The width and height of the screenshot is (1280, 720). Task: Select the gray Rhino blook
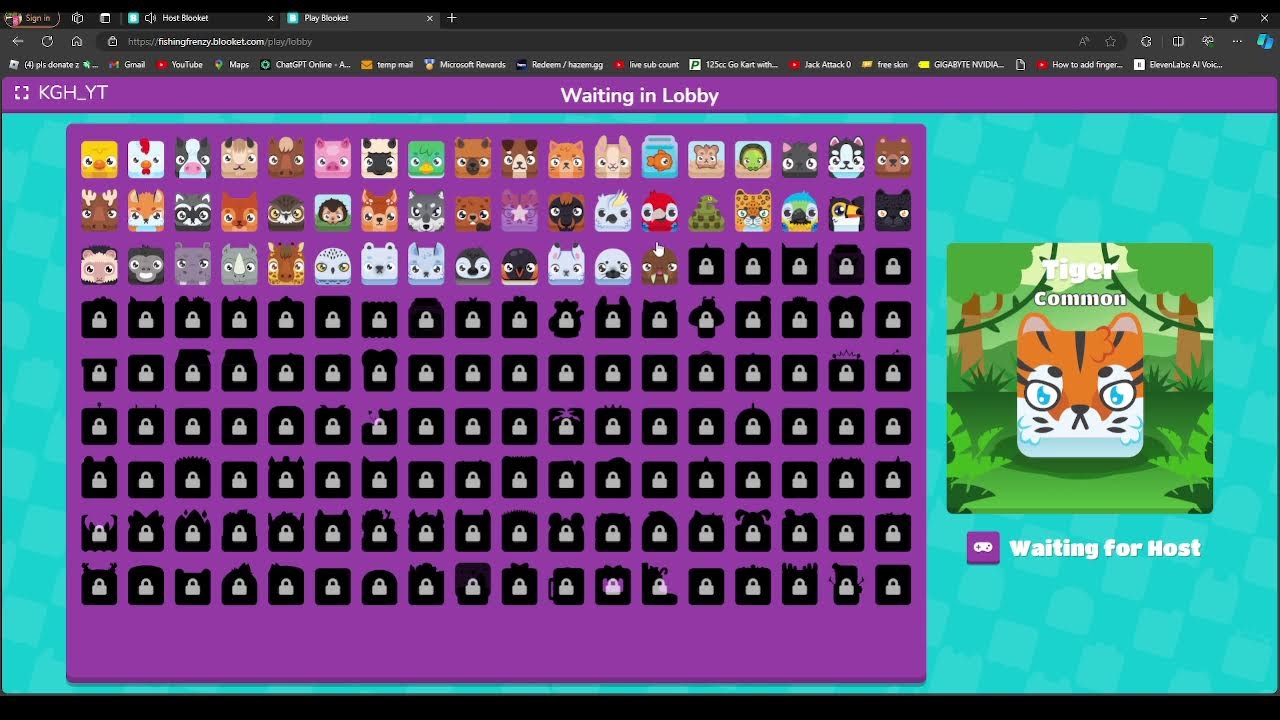(239, 266)
